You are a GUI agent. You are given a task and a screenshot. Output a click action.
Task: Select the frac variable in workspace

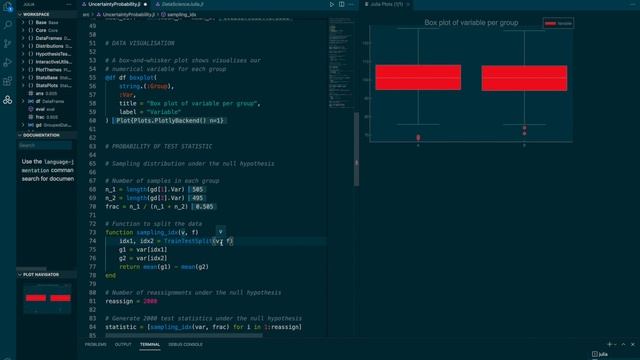click(47, 117)
